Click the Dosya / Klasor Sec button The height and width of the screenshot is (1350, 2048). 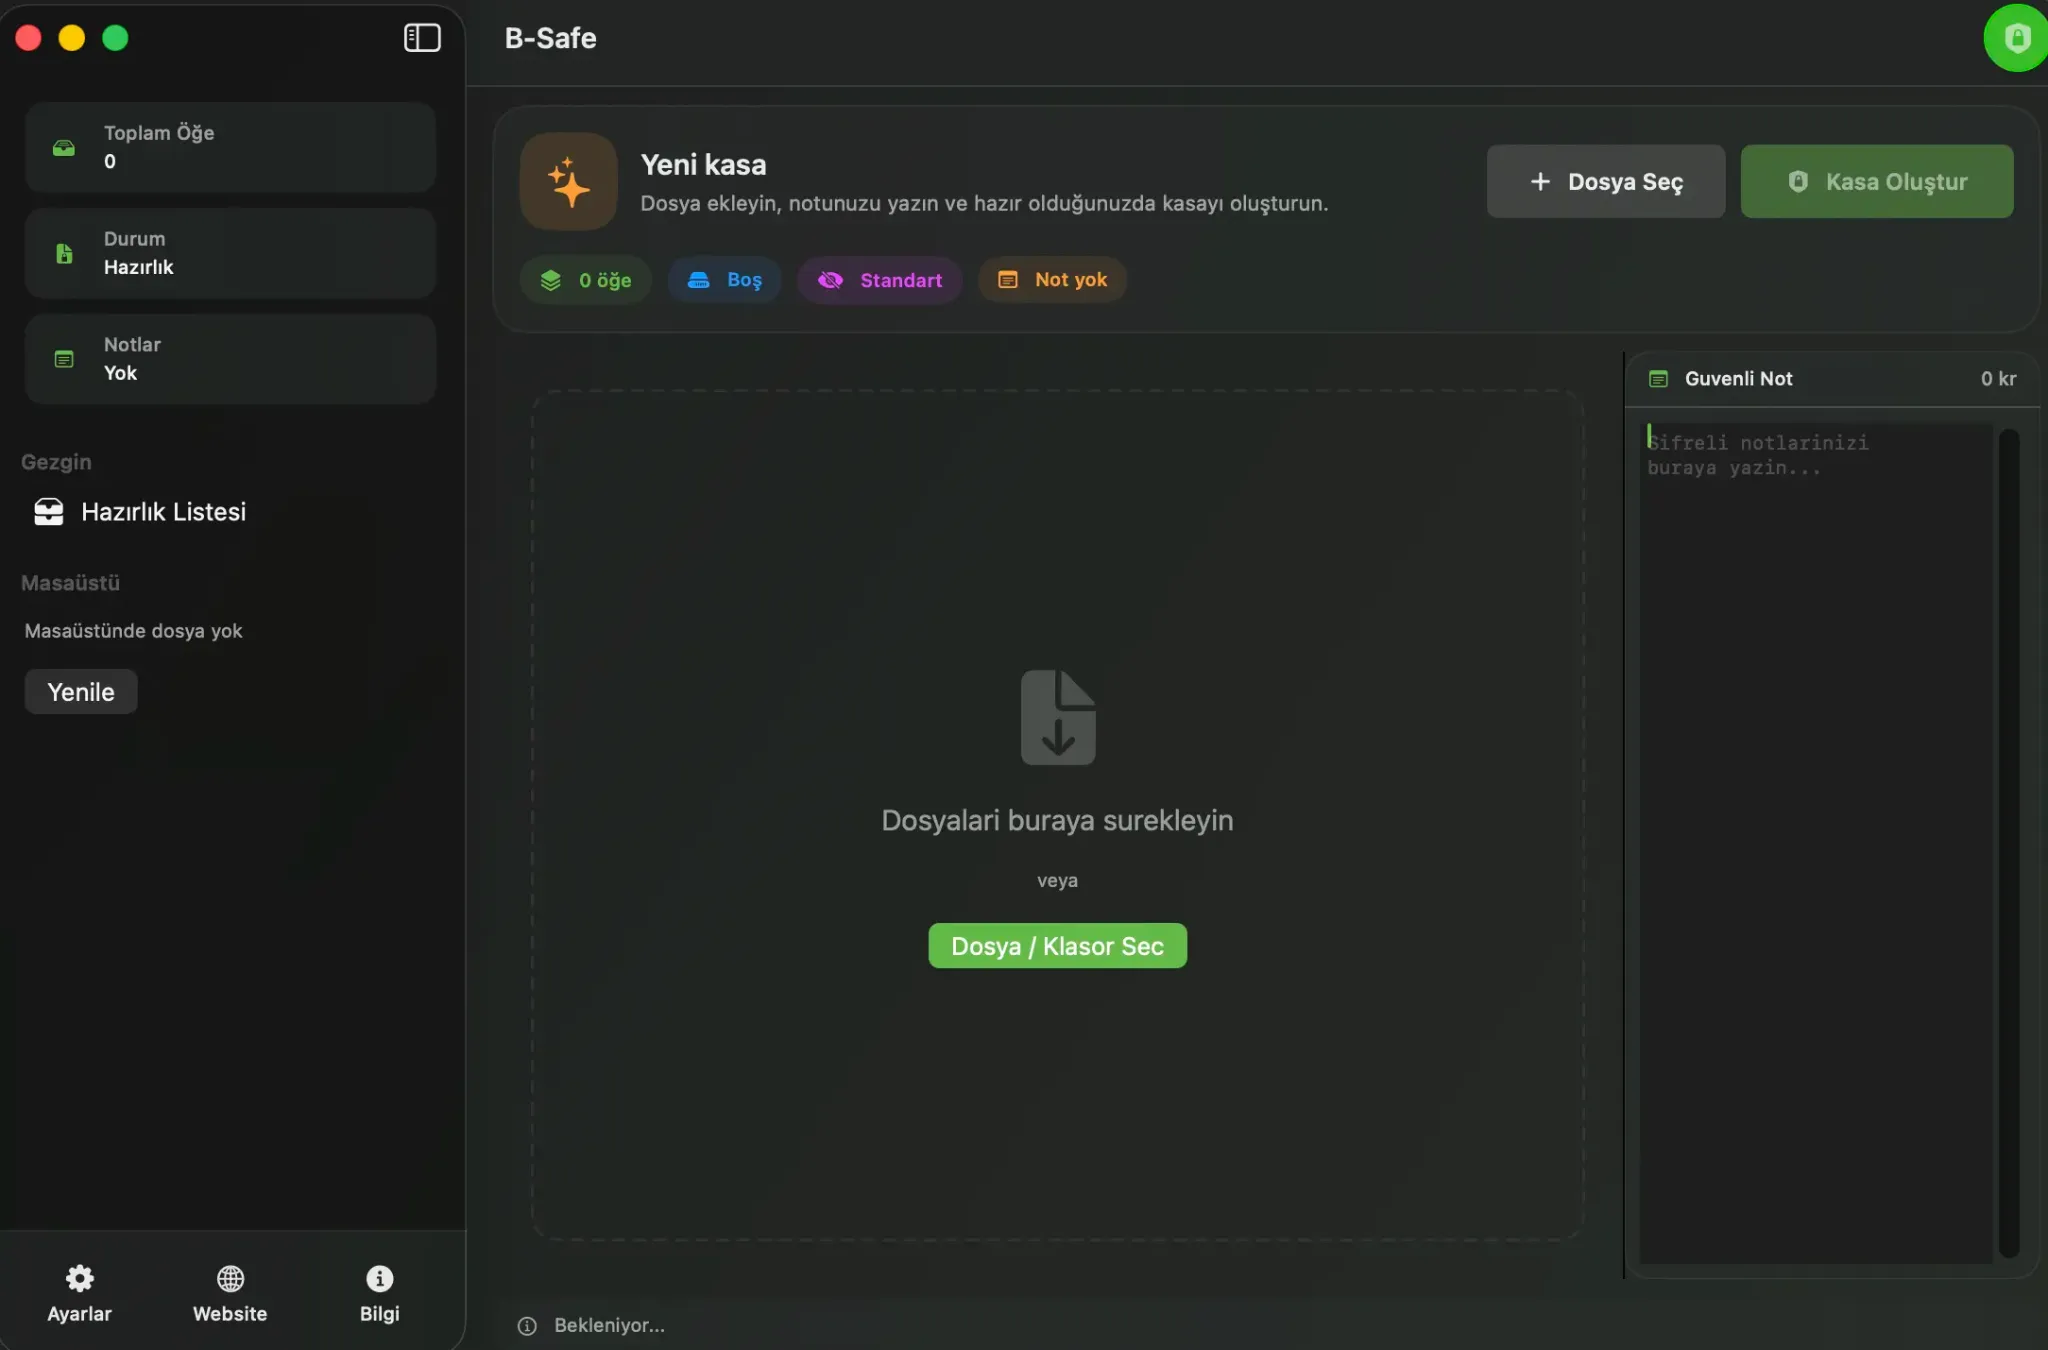1057,946
